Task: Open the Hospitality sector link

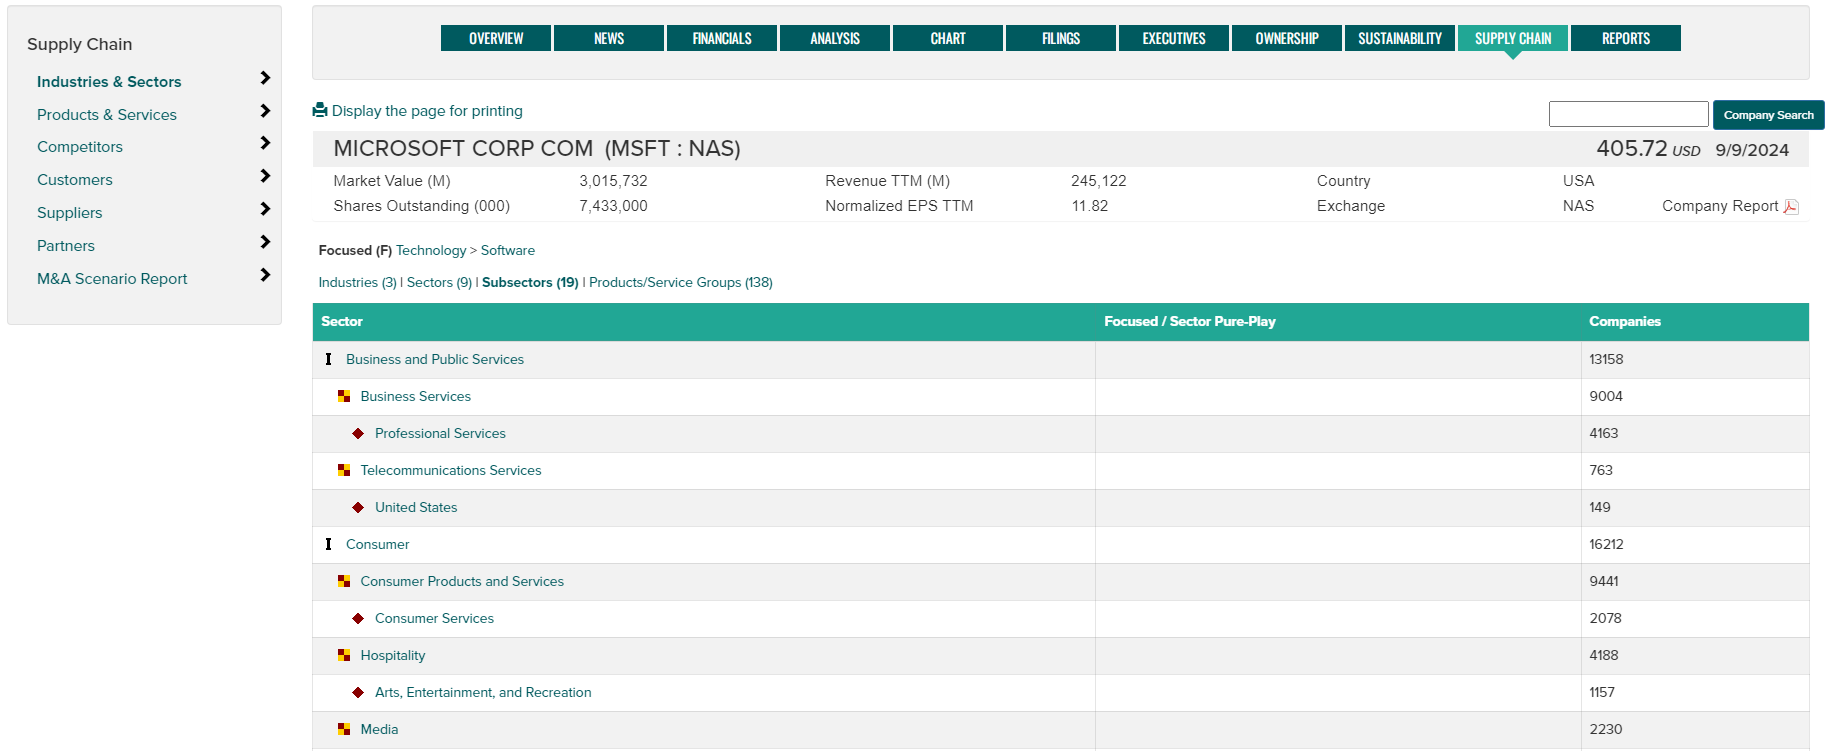Action: coord(393,655)
